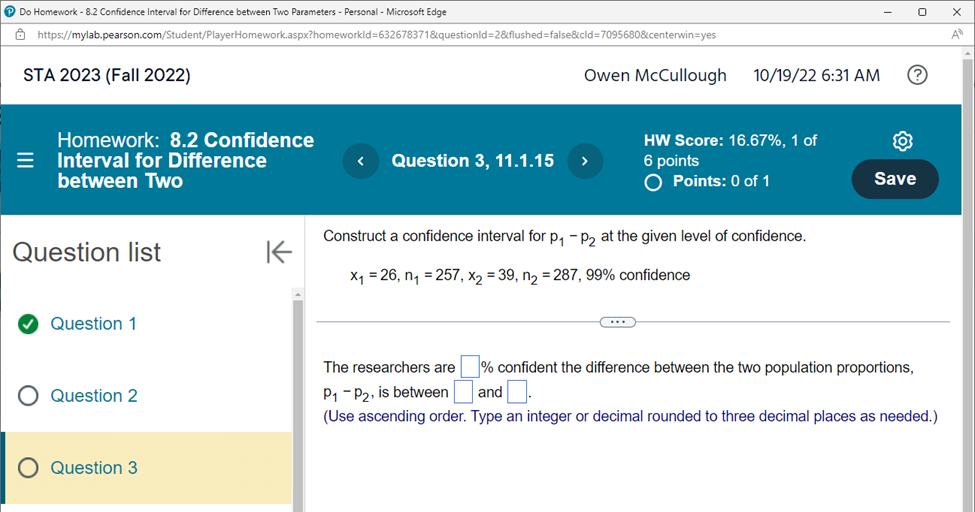Open Question 2 from the list
Viewport: 975px width, 512px height.
click(94, 396)
